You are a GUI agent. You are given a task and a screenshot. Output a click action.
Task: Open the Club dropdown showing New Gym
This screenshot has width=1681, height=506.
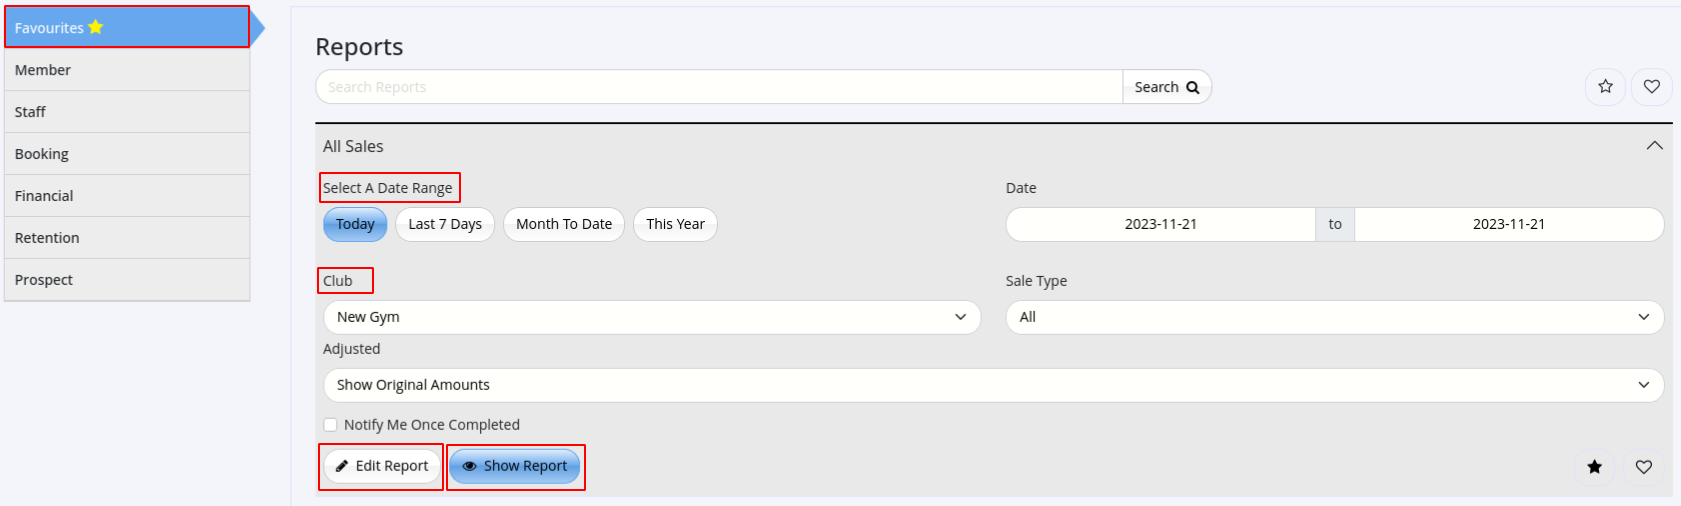652,317
